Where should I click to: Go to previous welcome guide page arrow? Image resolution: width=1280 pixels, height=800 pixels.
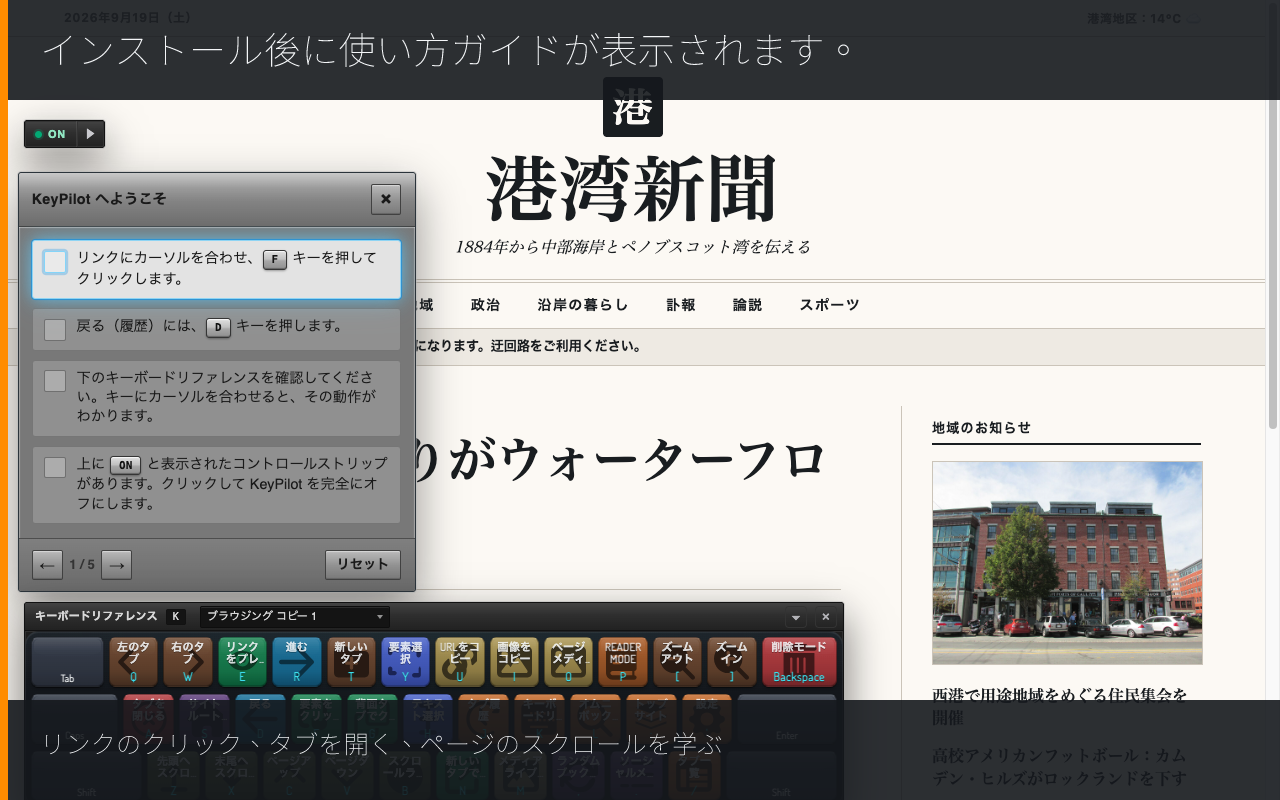[47, 565]
